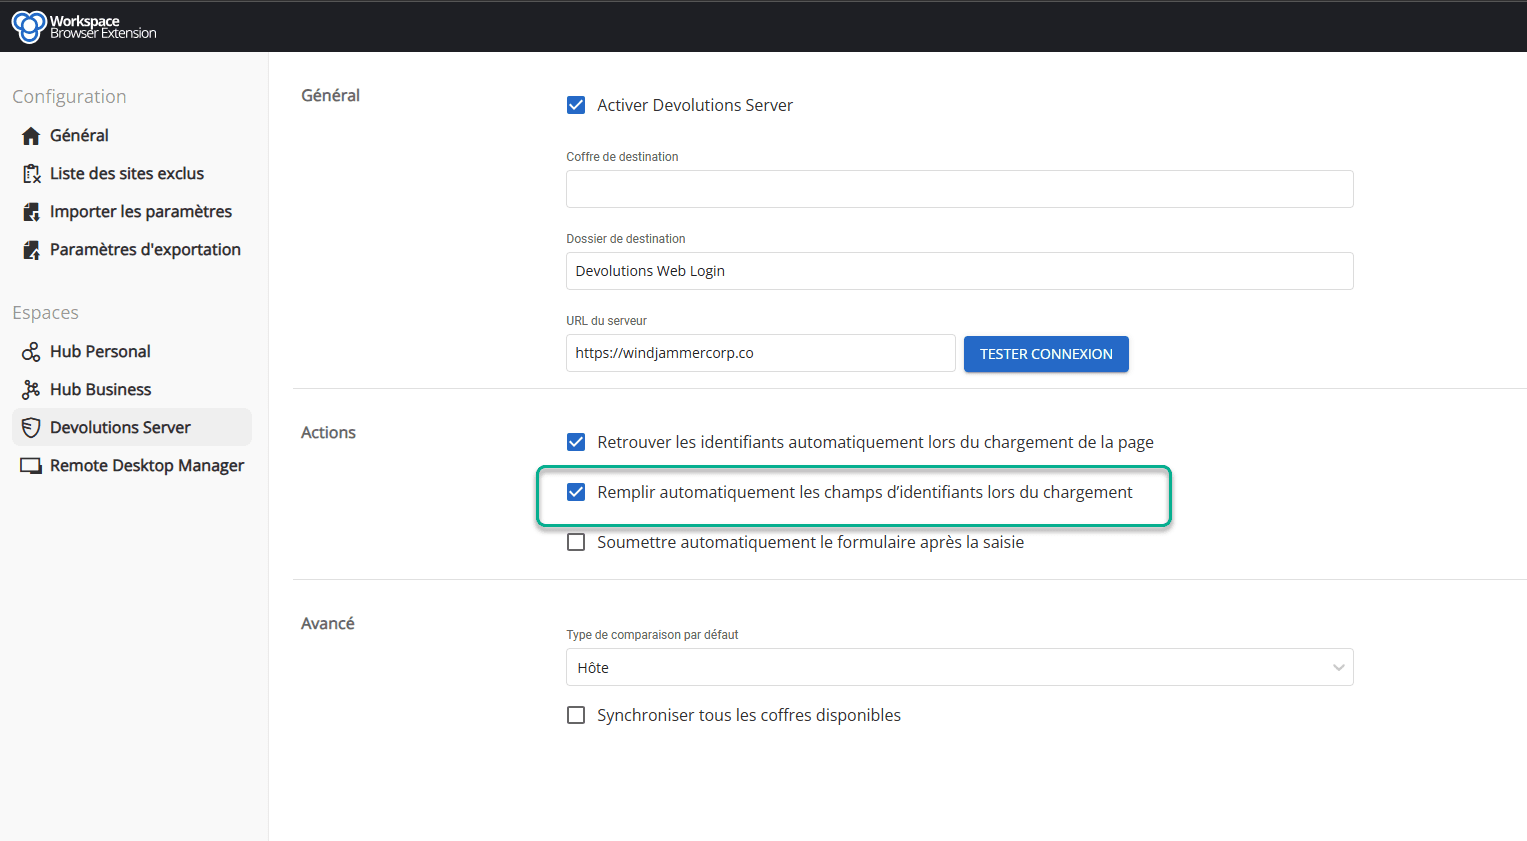This screenshot has height=841, width=1527.
Task: Check Synchroniser tous les coffres disponibles
Action: 576,715
